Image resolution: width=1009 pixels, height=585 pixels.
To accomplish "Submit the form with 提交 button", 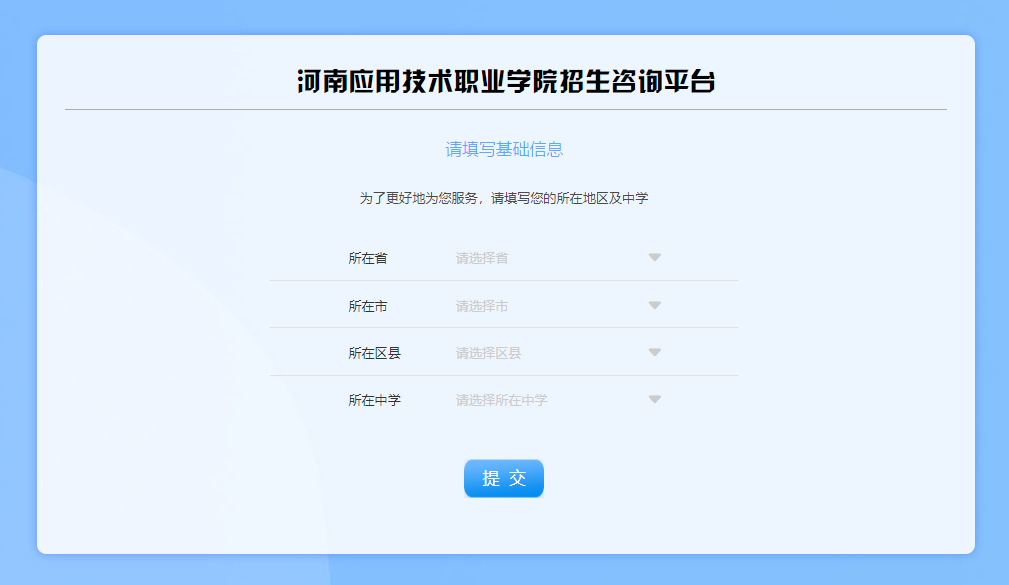I will pos(504,478).
